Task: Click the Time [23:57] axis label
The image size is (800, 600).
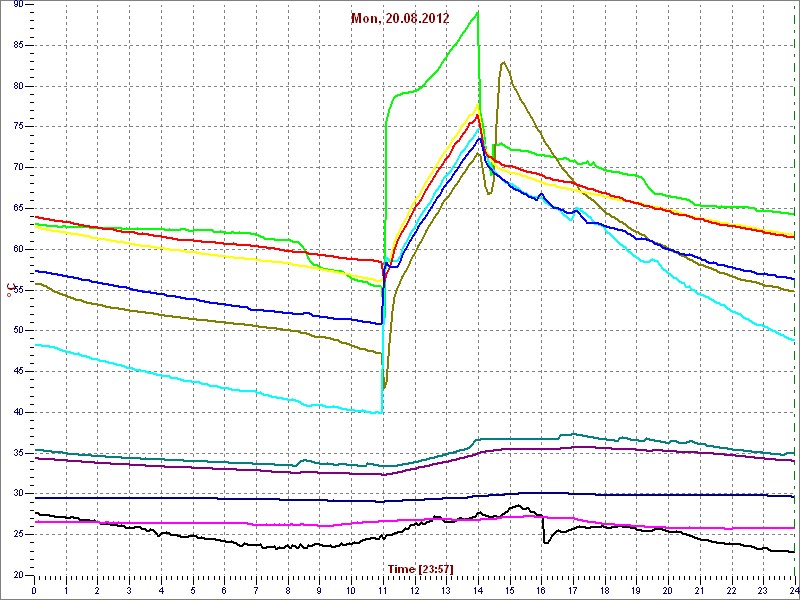Action: coord(420,569)
